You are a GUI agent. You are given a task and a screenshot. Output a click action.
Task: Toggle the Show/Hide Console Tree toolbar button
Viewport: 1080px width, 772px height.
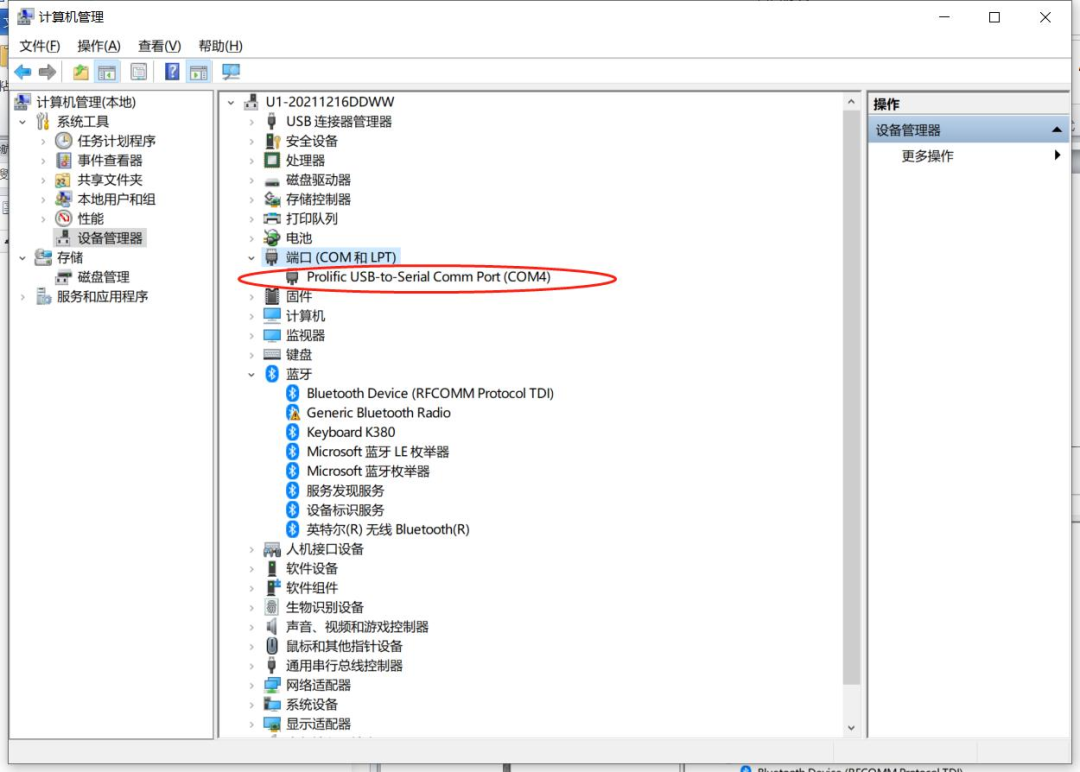tap(108, 72)
